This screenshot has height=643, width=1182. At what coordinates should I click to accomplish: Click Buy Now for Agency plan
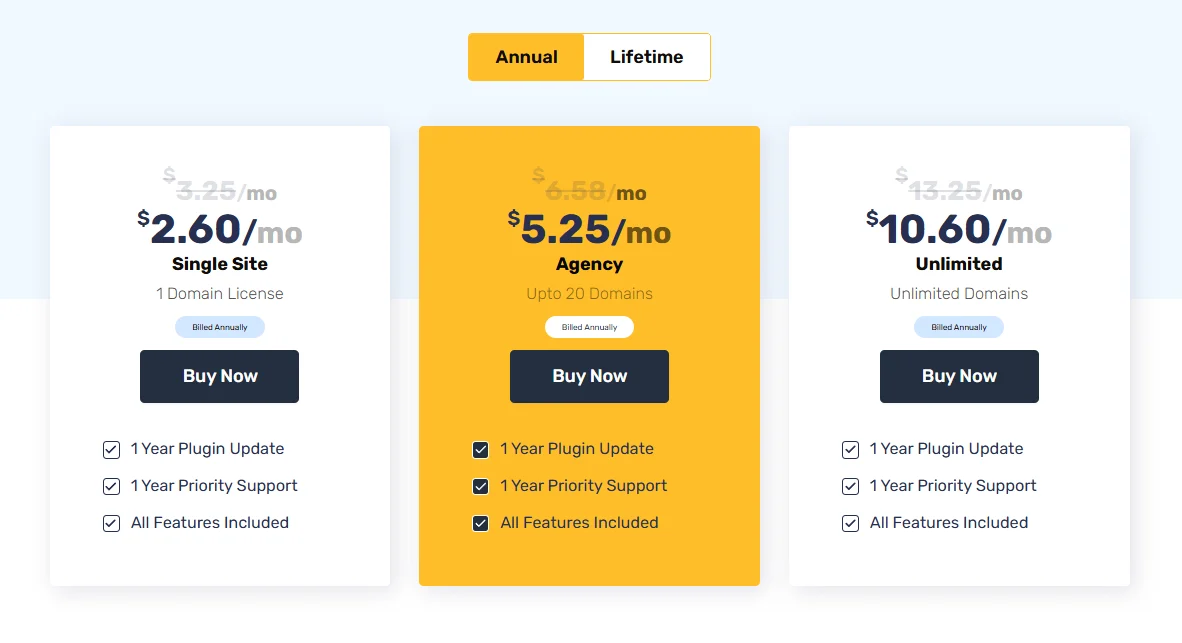589,376
